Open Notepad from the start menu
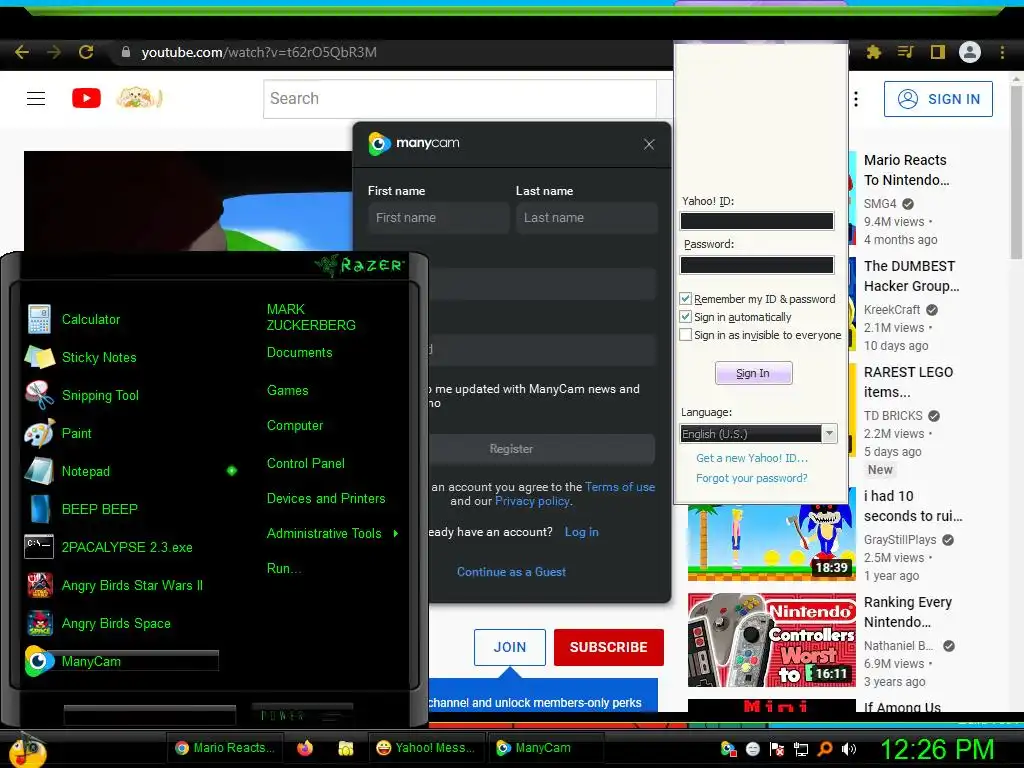This screenshot has width=1024, height=768. pos(86,471)
